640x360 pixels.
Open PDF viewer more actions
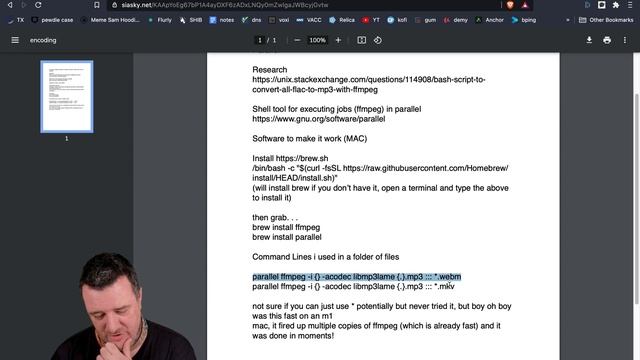click(624, 40)
